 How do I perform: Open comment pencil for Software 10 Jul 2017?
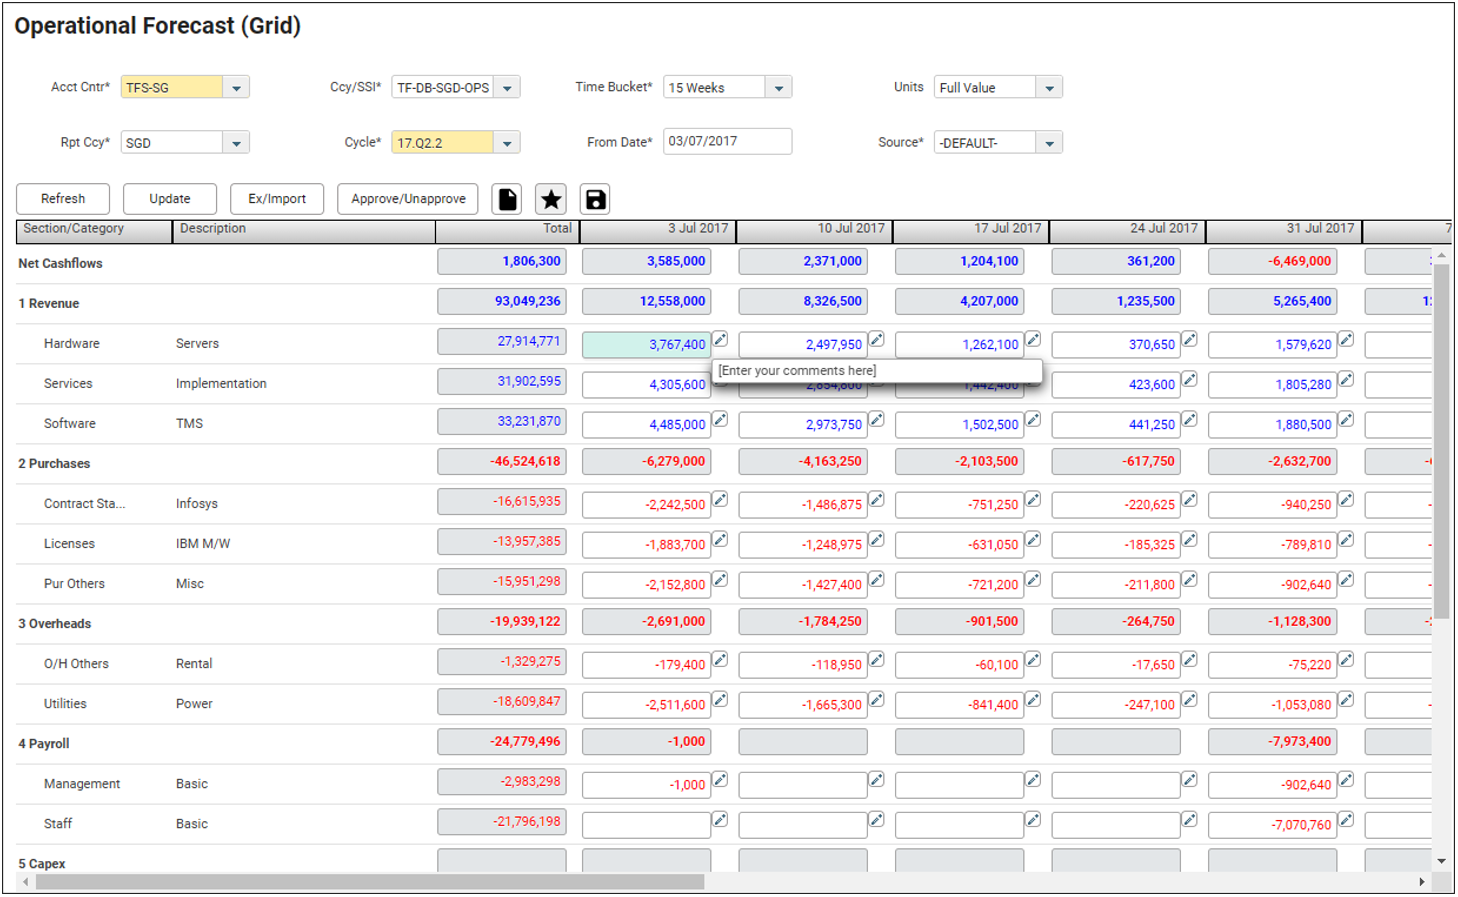876,420
